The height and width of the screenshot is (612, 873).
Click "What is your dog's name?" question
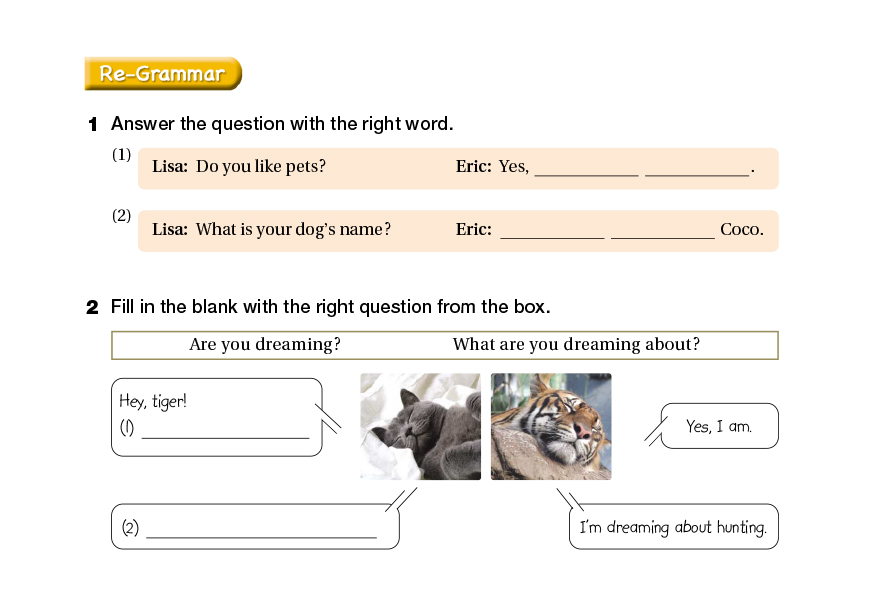click(x=293, y=230)
